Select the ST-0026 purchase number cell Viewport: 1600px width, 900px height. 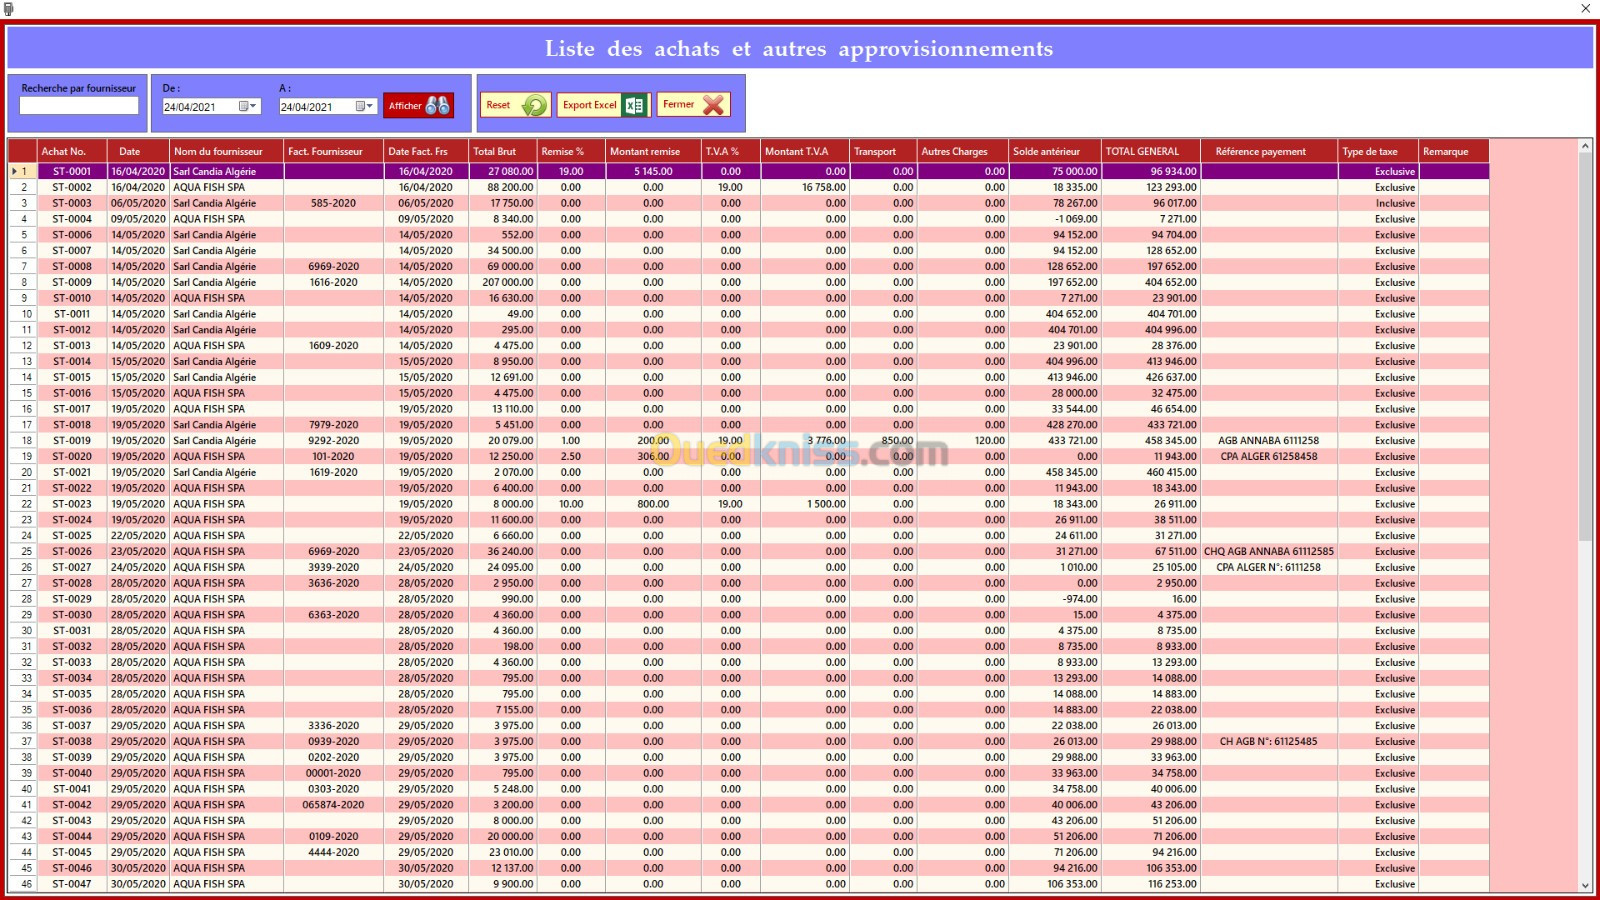(72, 551)
